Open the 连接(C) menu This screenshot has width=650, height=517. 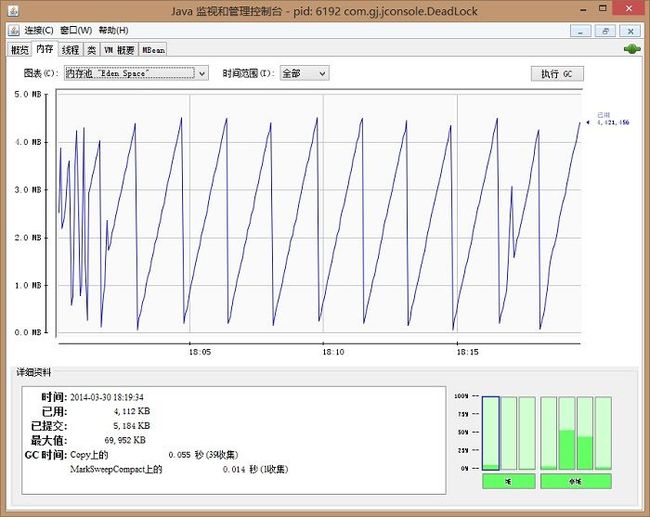(39, 30)
